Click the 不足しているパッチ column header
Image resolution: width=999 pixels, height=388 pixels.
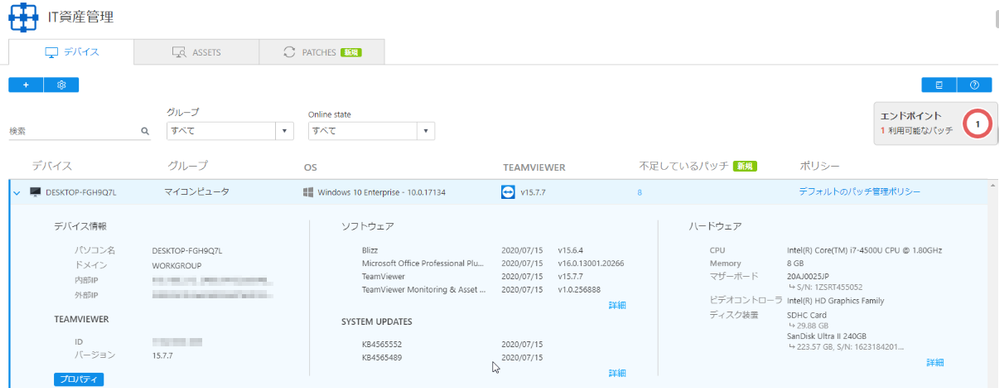pyautogui.click(x=684, y=166)
